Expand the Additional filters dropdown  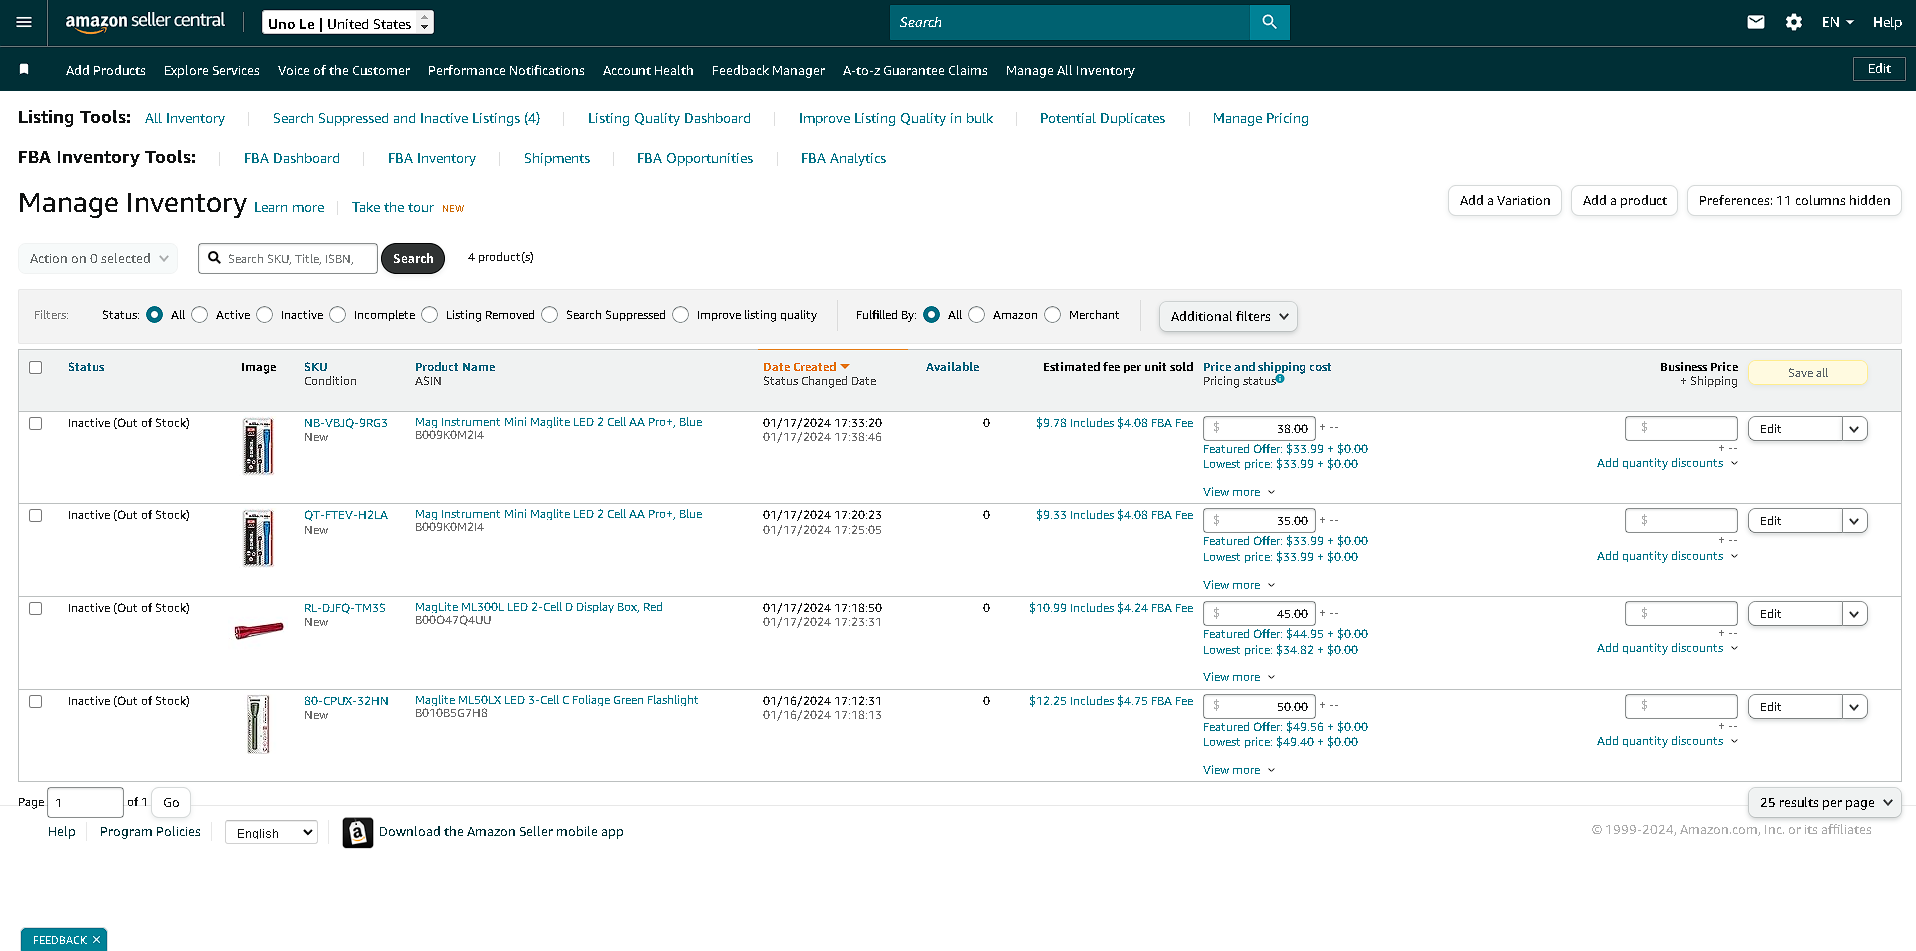[x=1228, y=316]
